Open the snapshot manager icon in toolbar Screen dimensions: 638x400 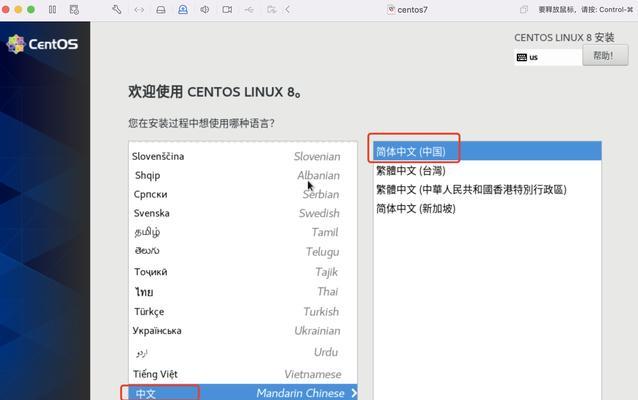(74, 9)
